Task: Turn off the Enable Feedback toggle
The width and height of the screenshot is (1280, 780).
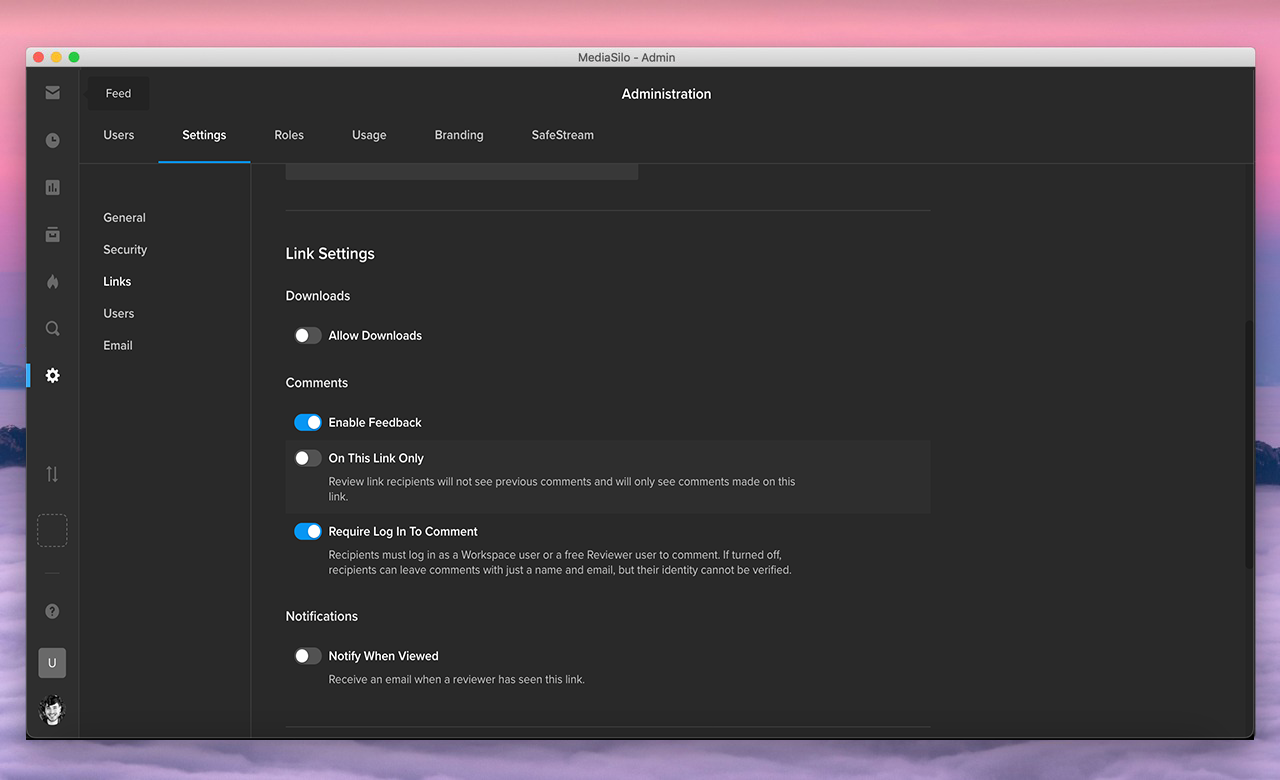Action: tap(308, 423)
